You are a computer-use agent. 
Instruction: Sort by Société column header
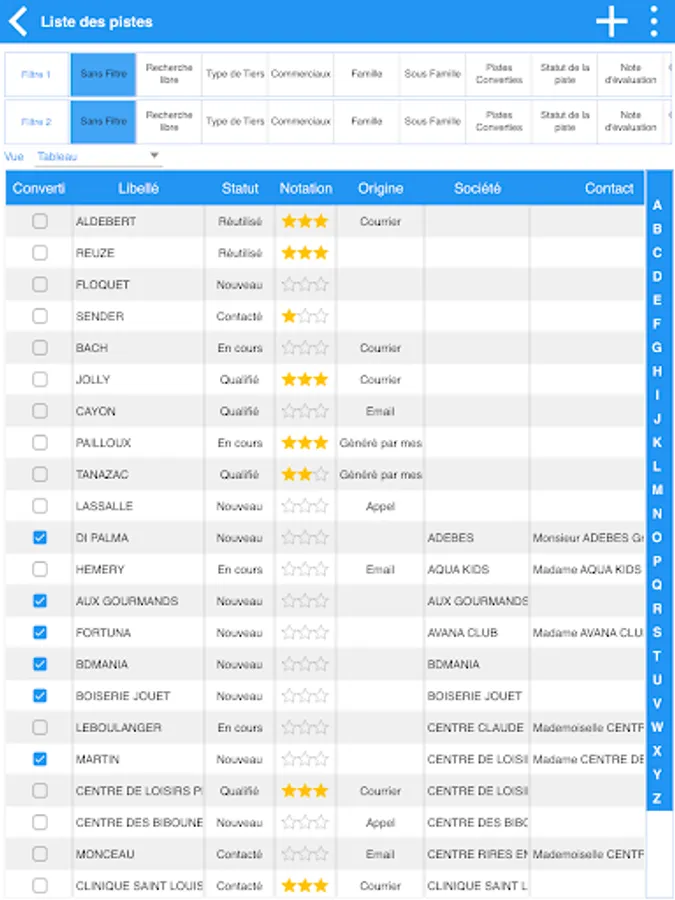coord(478,188)
